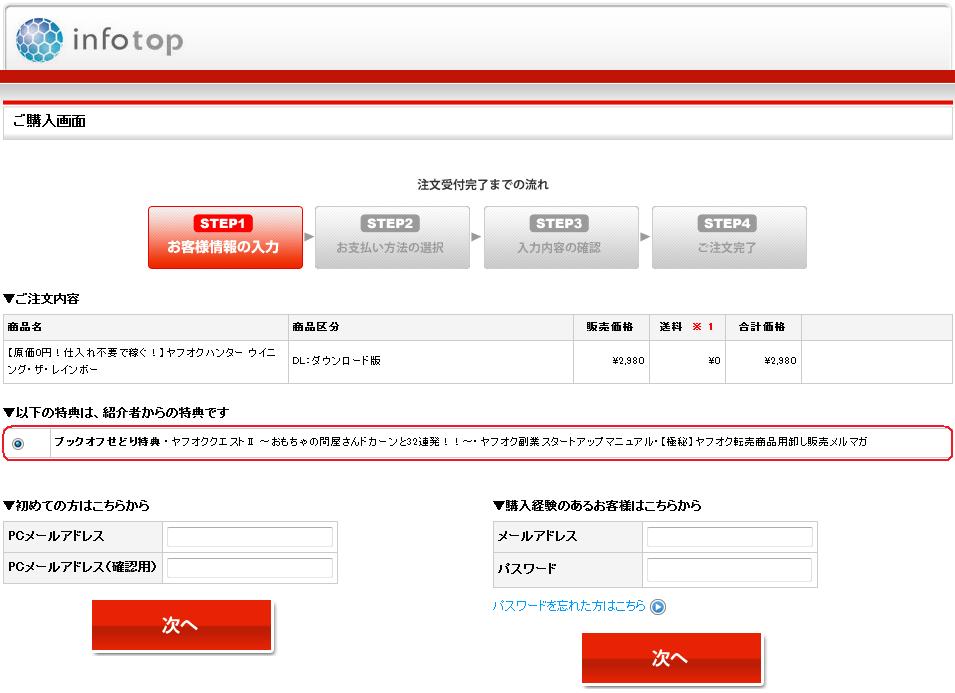Click 次へ button under 初めての方はこちらから
The height and width of the screenshot is (693, 955).
click(181, 625)
